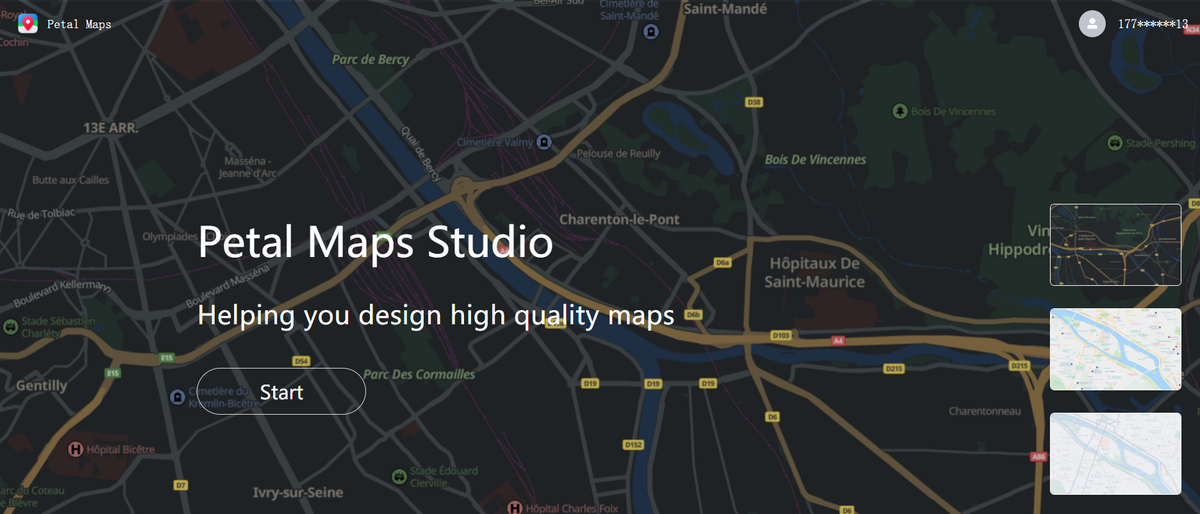Click the D38 road shield
The width and height of the screenshot is (1200, 514).
coord(754,102)
